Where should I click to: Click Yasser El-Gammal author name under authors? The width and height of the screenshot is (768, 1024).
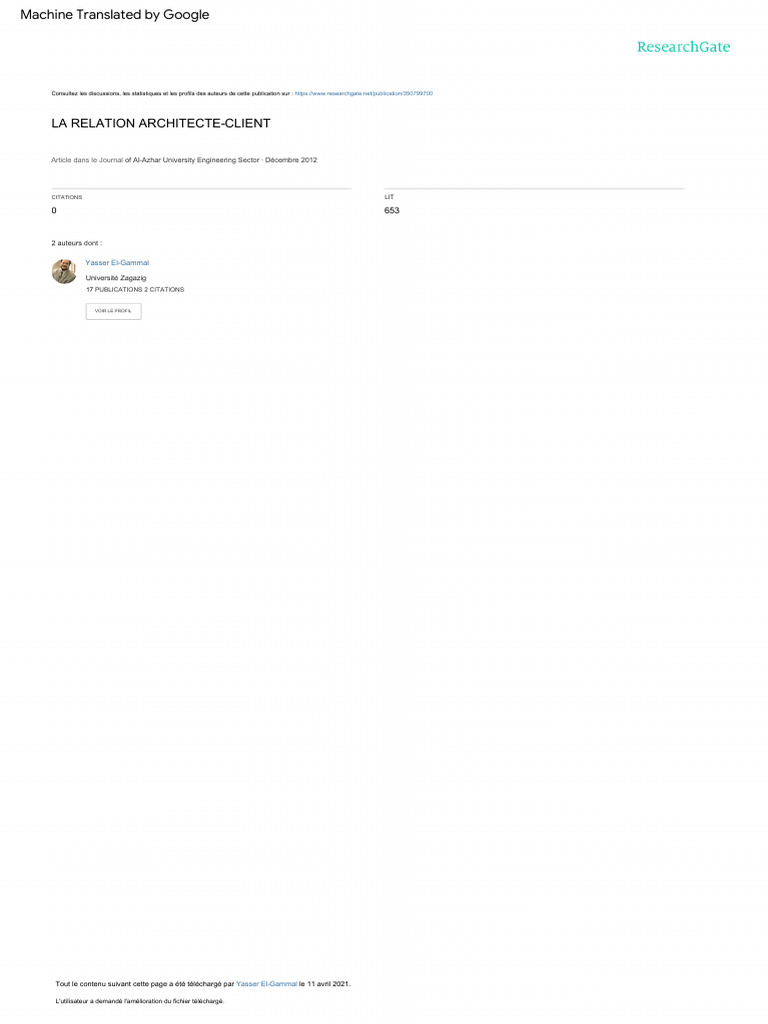pos(117,263)
